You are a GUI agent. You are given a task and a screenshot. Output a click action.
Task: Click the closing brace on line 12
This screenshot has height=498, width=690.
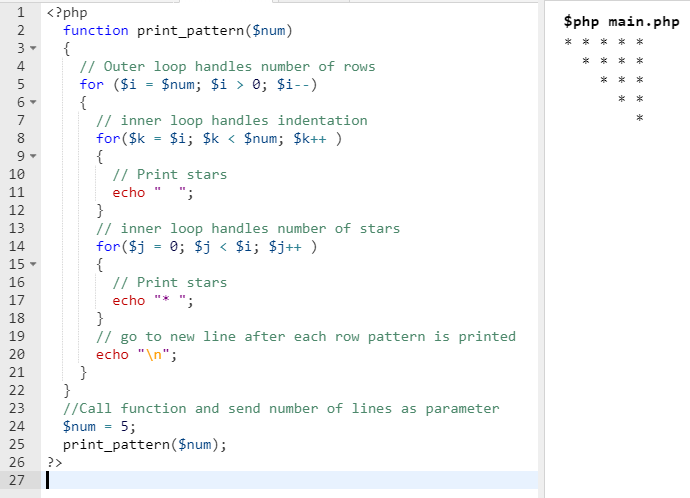[x=100, y=210]
